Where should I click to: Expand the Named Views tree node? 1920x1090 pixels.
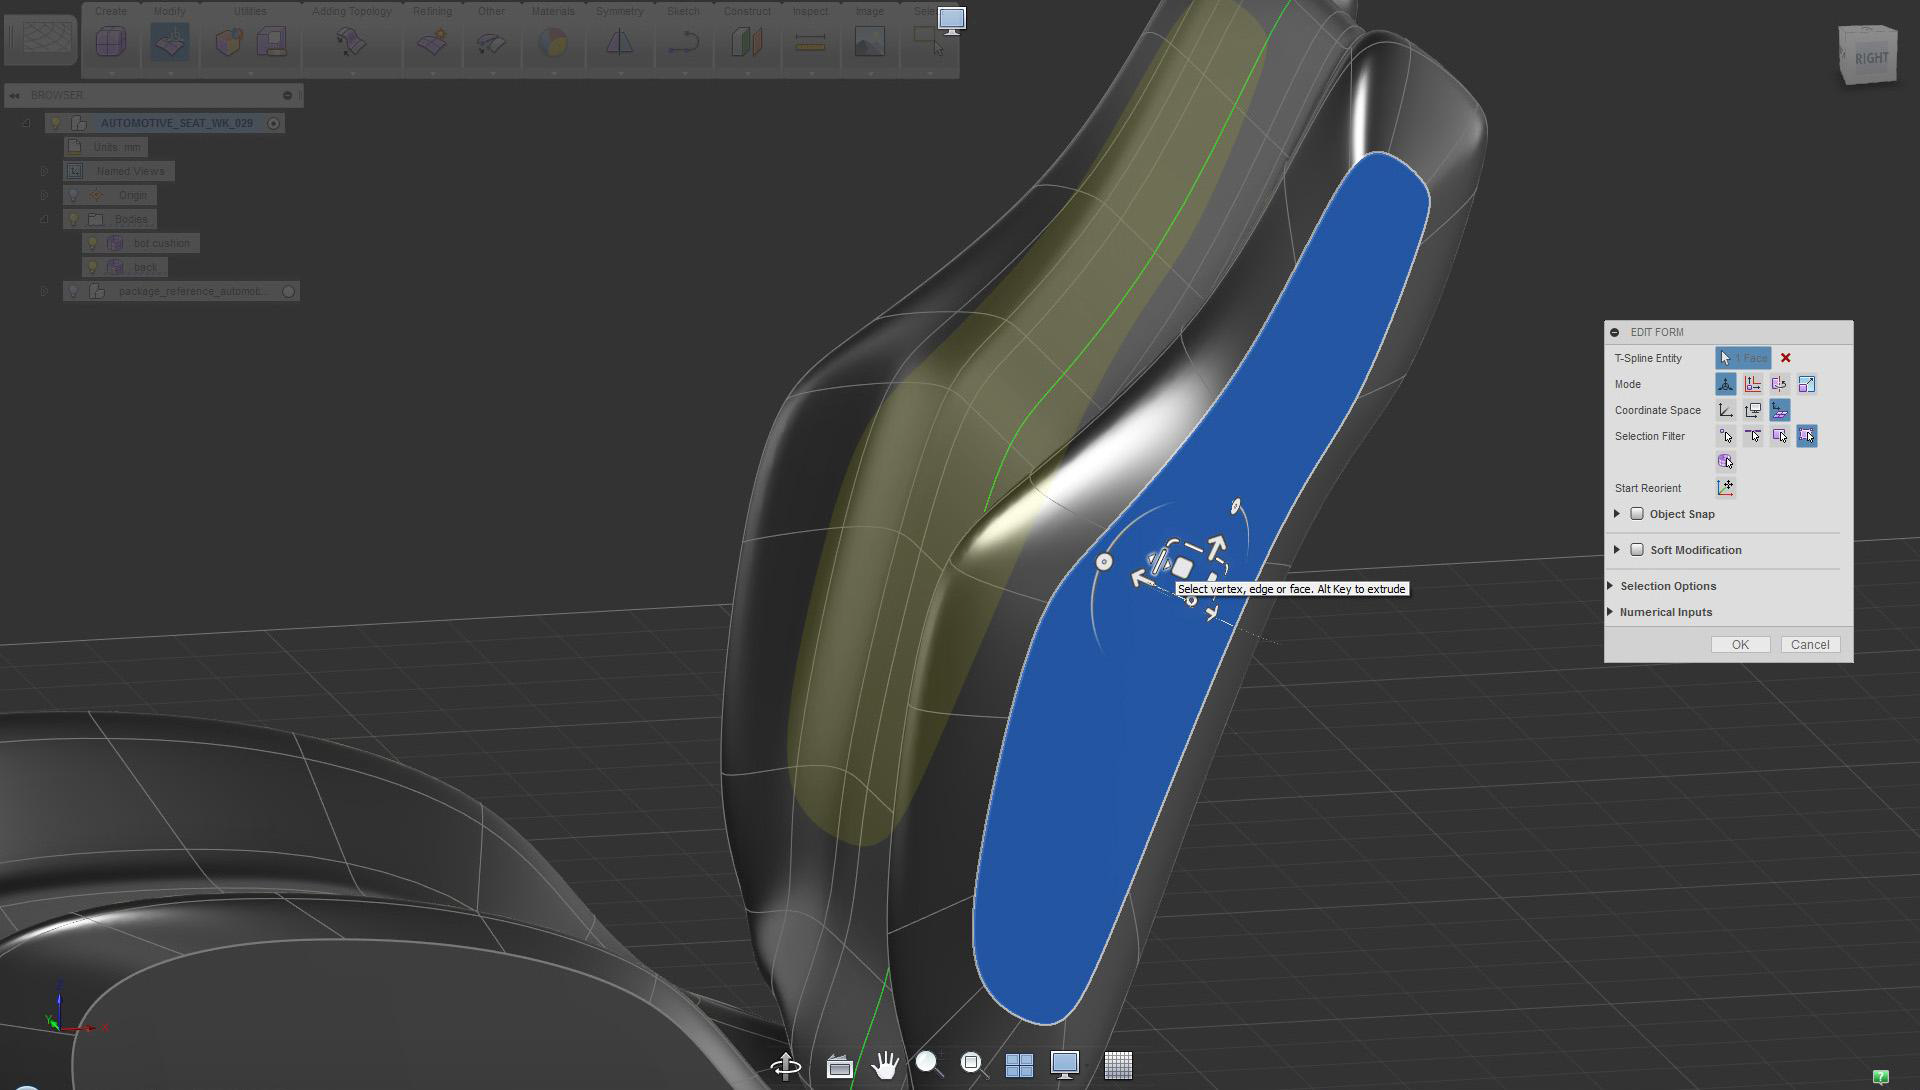coord(44,171)
